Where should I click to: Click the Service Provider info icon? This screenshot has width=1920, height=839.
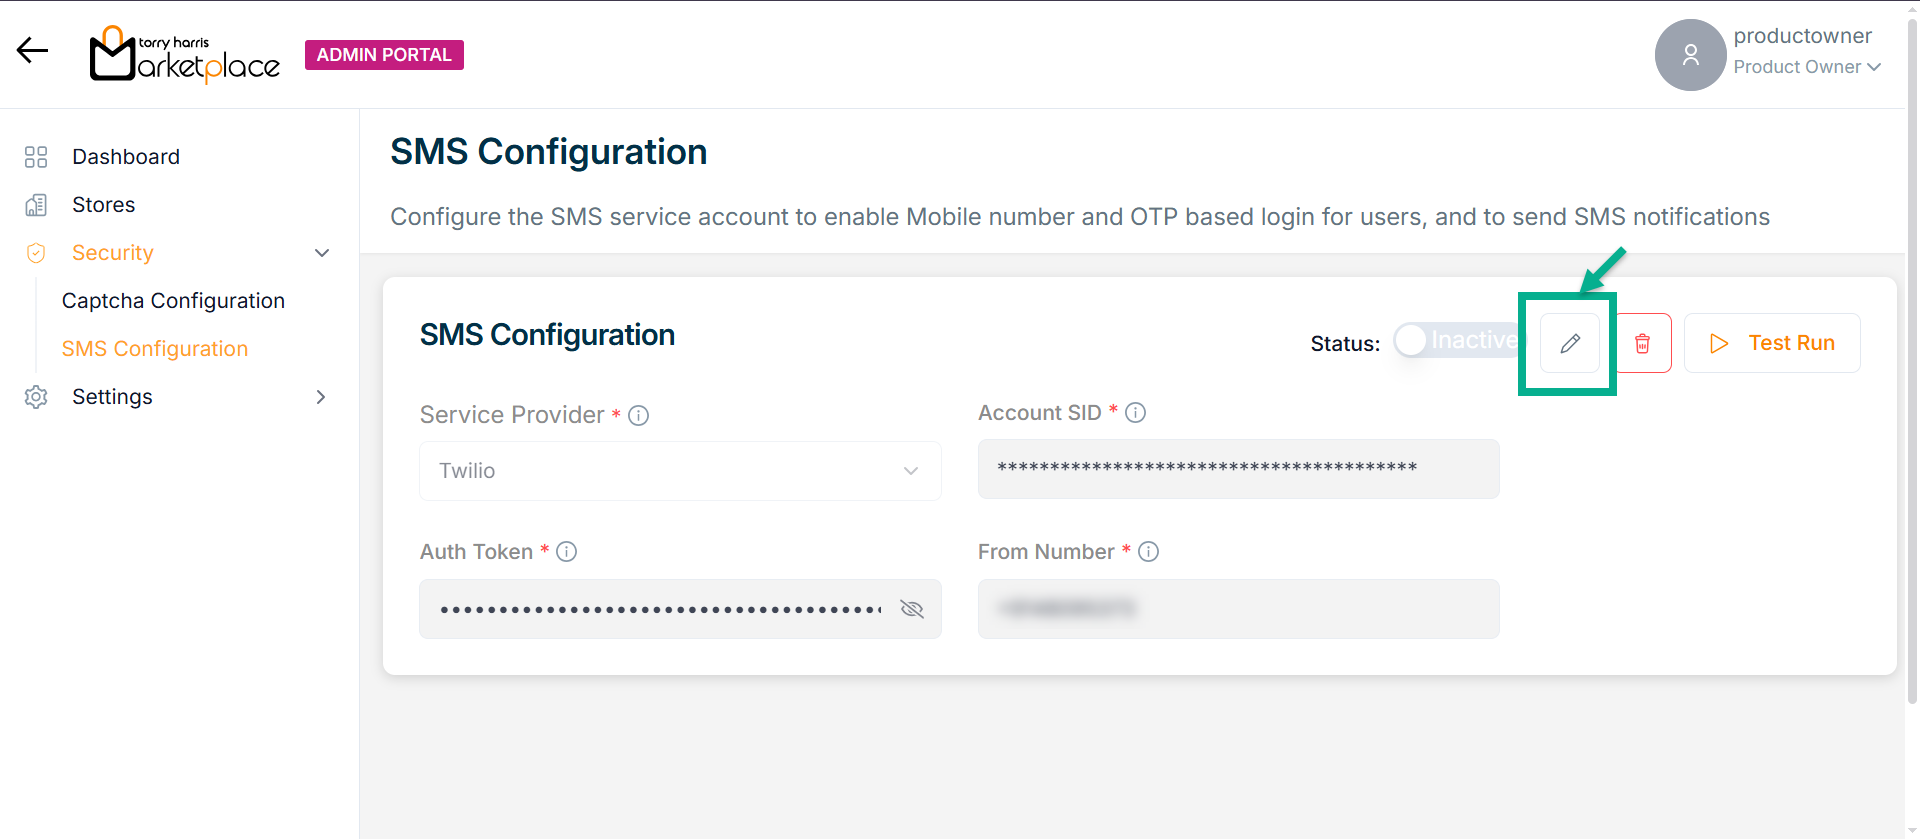(x=638, y=415)
